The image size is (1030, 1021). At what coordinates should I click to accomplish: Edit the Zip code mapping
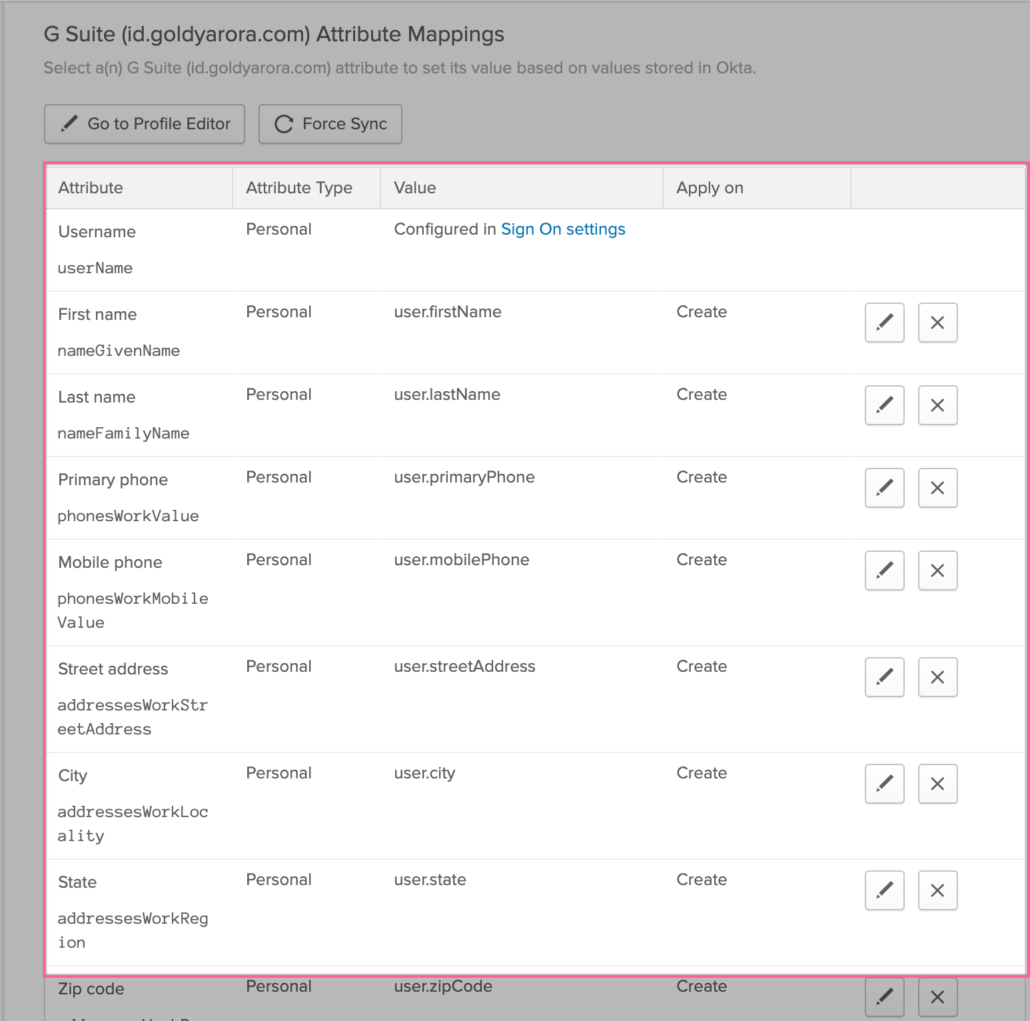[884, 997]
